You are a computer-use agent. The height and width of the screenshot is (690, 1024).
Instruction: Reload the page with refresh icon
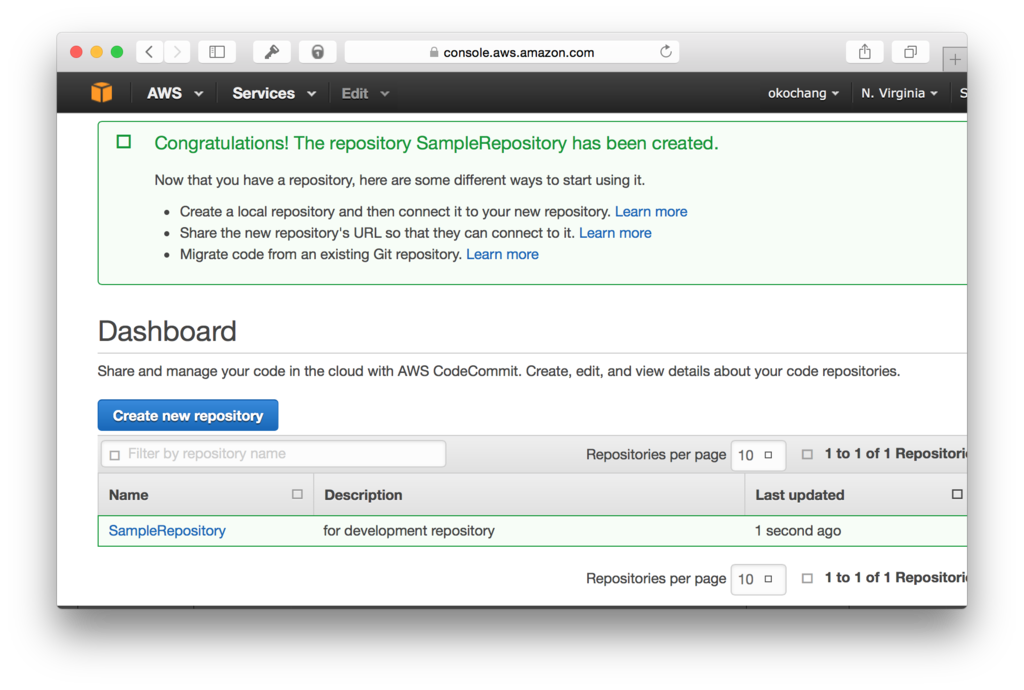coord(665,52)
